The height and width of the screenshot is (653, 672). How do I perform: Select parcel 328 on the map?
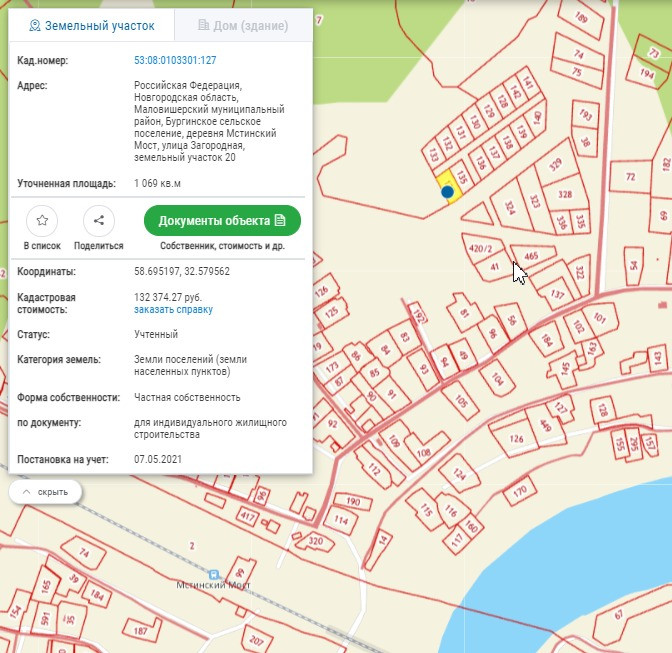565,194
